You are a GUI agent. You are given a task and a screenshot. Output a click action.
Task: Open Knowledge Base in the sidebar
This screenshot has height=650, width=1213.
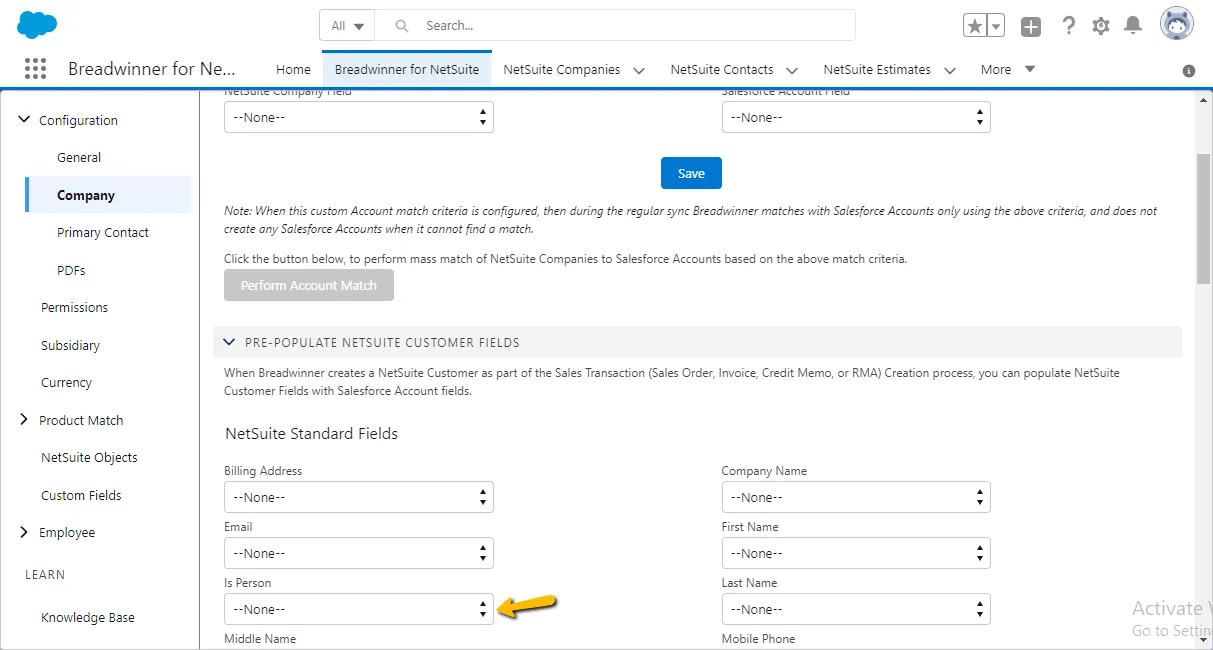tap(88, 618)
